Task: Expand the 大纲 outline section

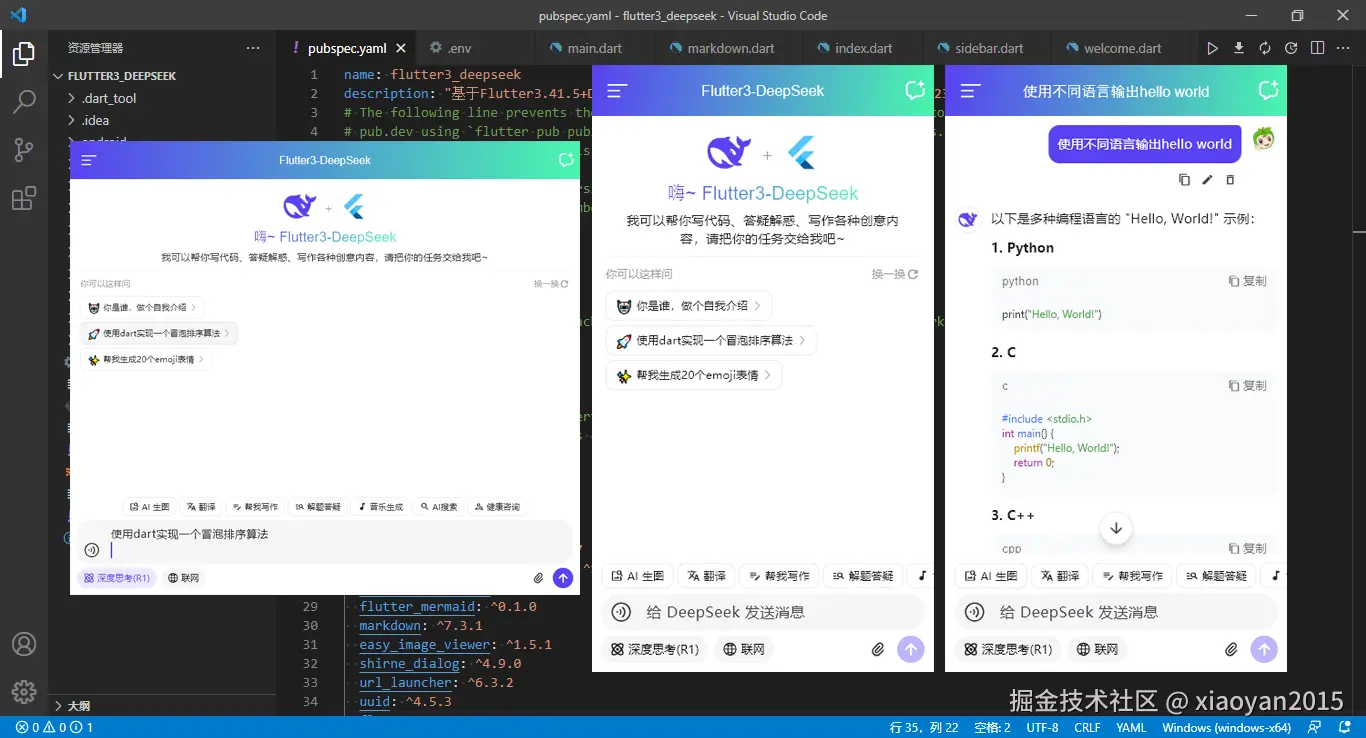Action: (x=79, y=705)
